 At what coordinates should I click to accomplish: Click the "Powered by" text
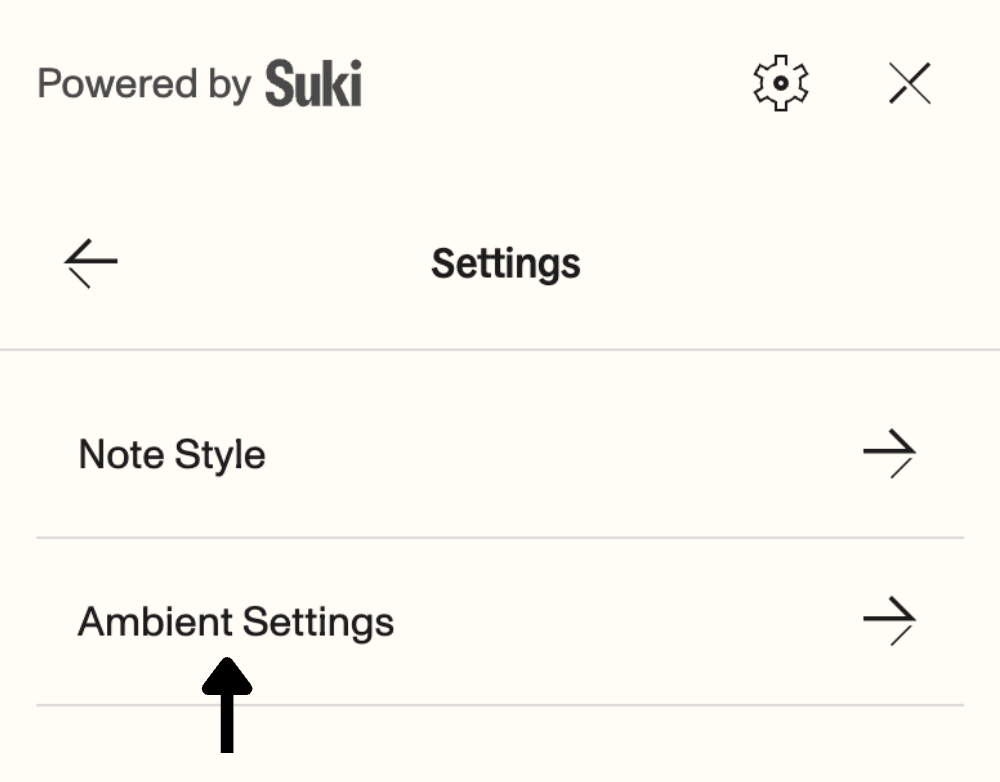click(143, 84)
